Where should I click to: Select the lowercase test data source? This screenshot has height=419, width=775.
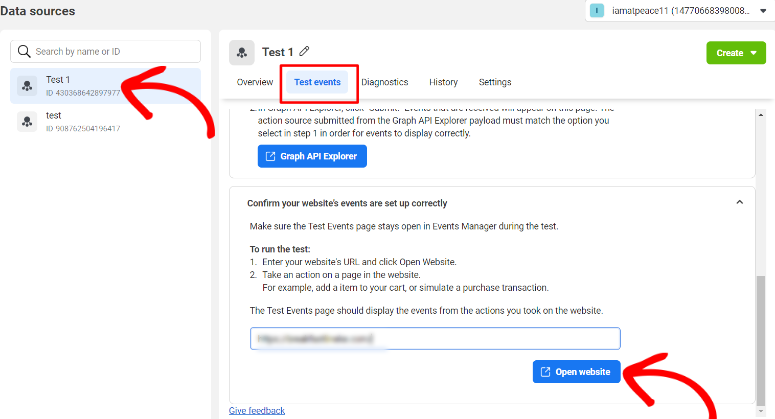tap(105, 122)
